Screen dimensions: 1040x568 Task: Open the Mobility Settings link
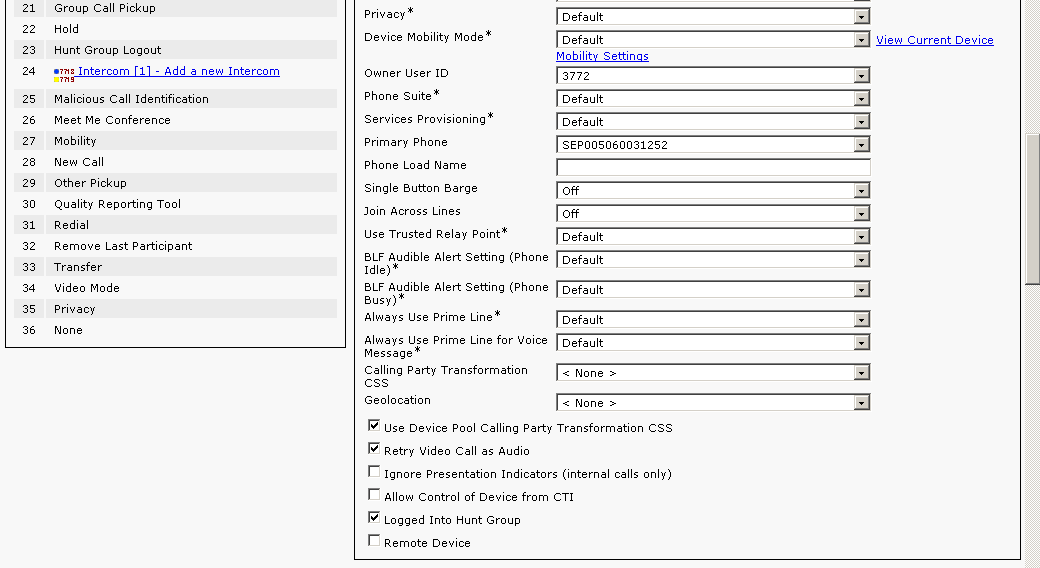602,56
